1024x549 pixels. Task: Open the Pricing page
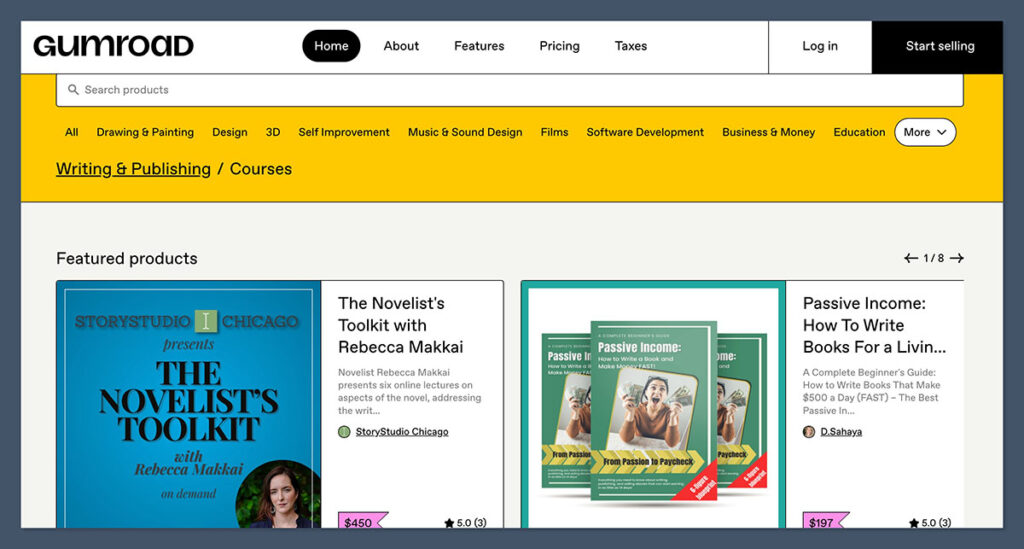[x=559, y=46]
